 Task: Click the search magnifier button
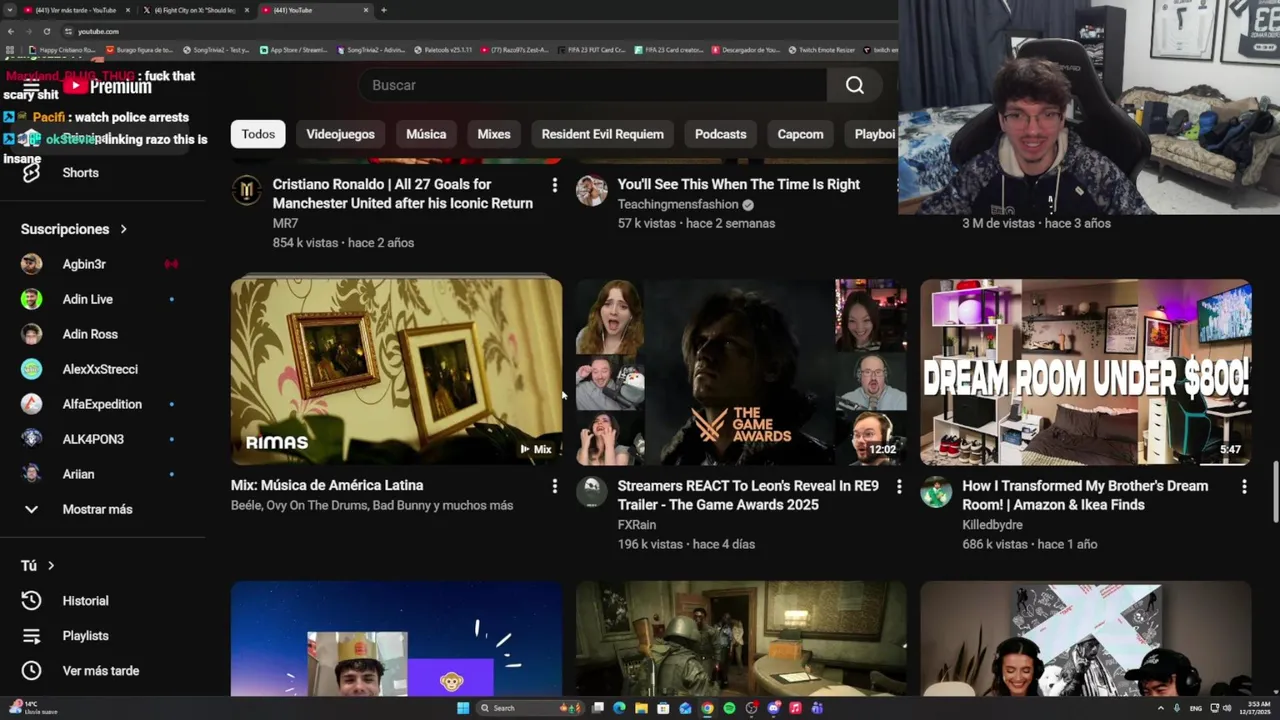pyautogui.click(x=855, y=85)
